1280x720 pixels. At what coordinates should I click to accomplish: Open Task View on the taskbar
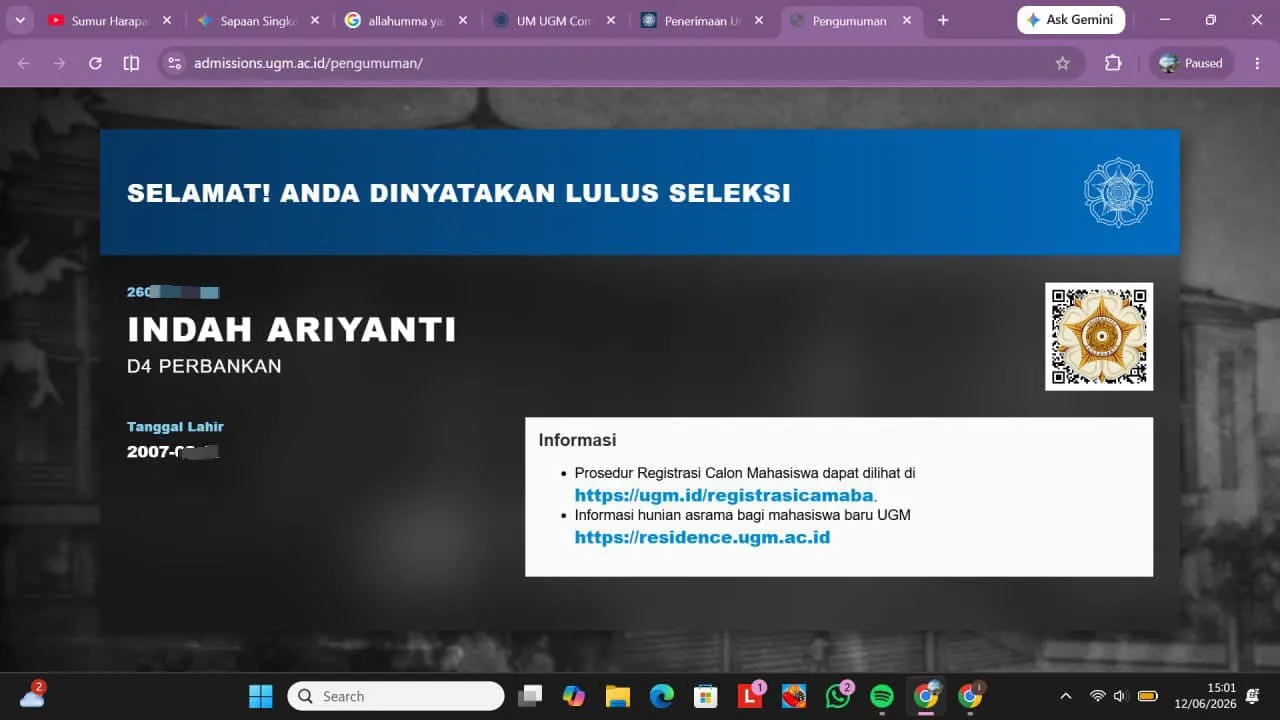(x=531, y=696)
